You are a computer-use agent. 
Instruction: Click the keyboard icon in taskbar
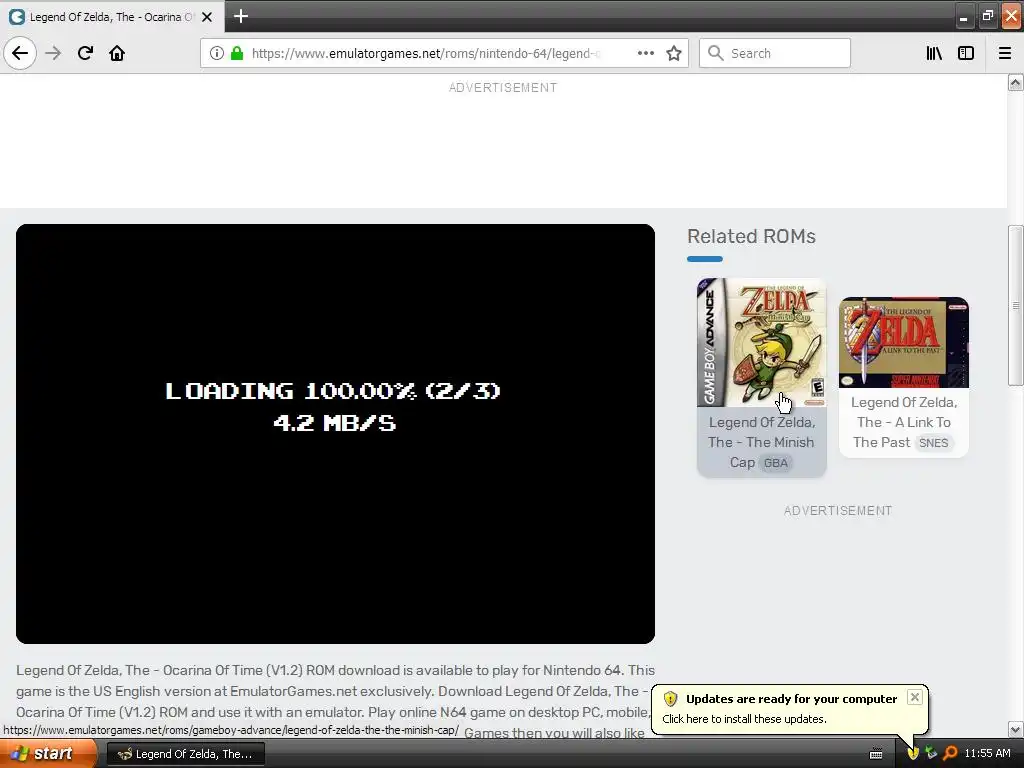point(876,754)
